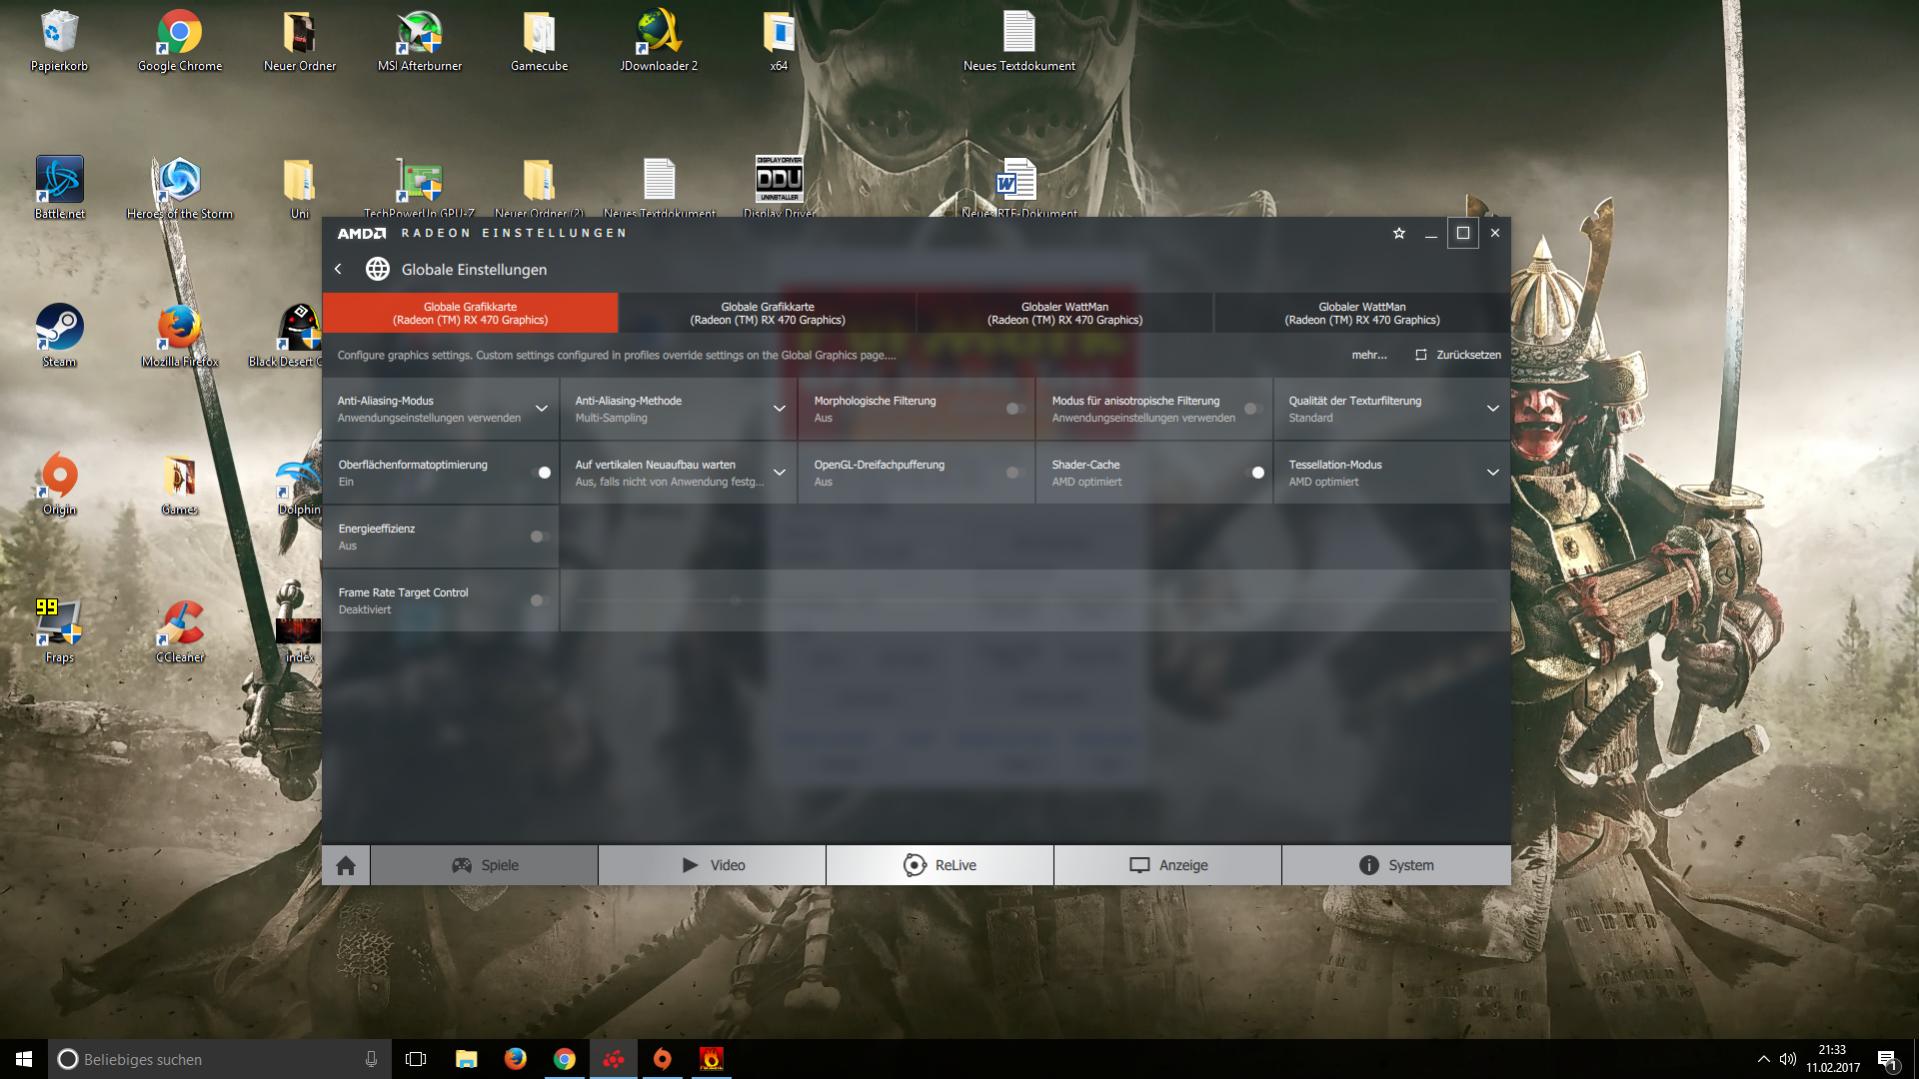1919x1079 pixels.
Task: Select the JDownloader 2 desktop shortcut
Action: pos(659,42)
